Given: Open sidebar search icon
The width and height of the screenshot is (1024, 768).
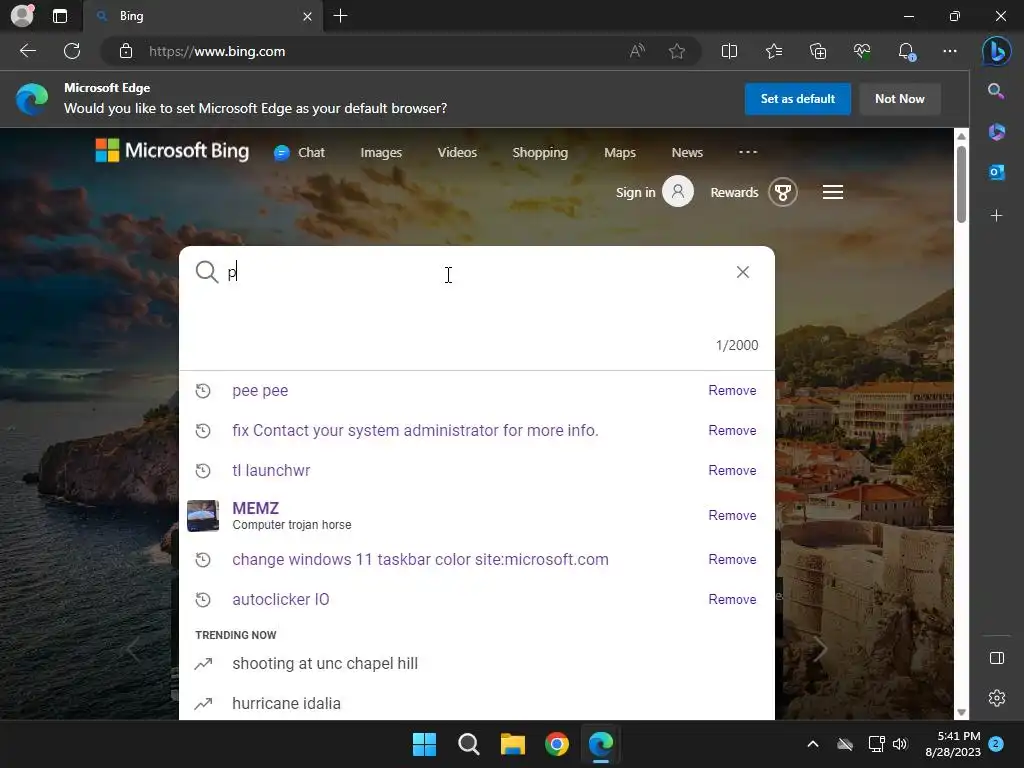Looking at the screenshot, I should (996, 91).
